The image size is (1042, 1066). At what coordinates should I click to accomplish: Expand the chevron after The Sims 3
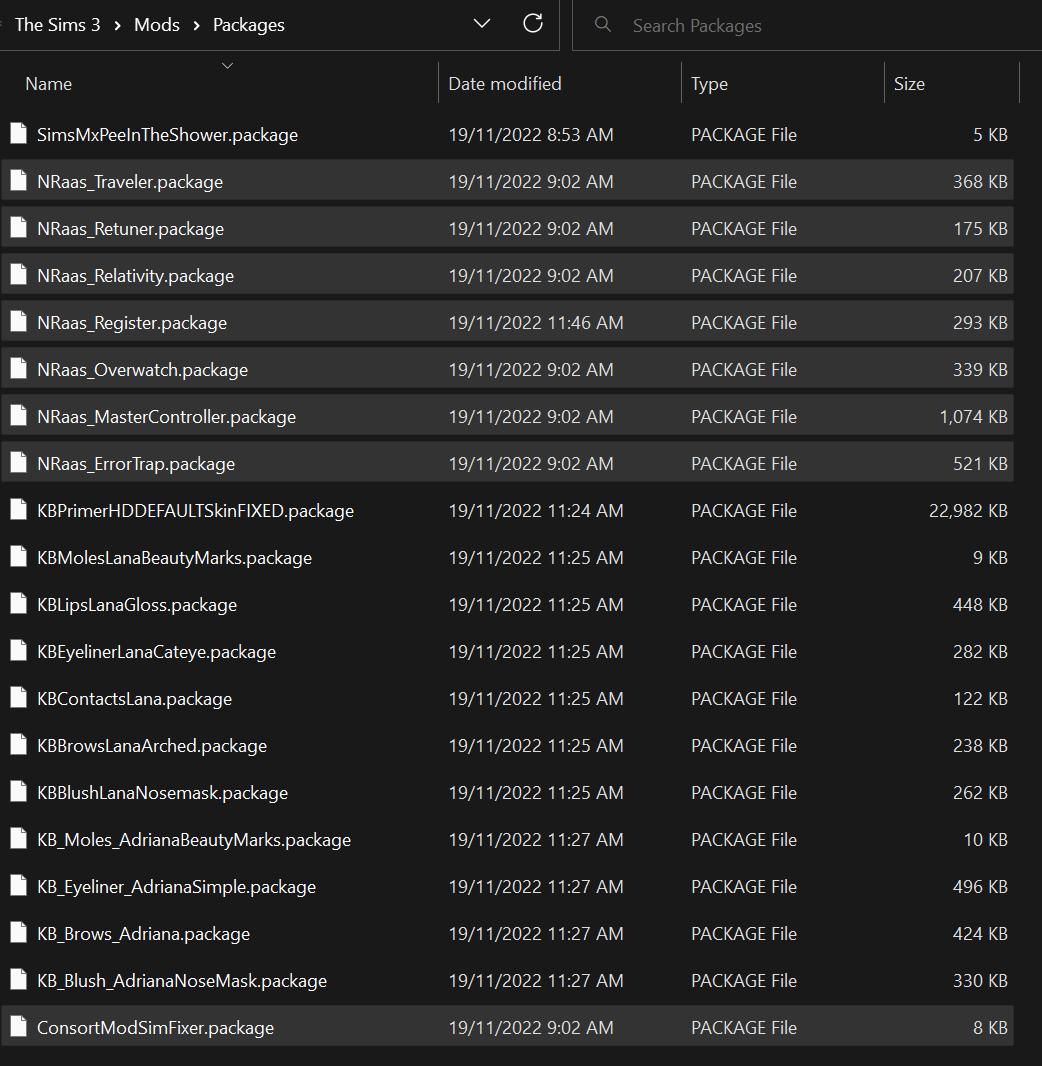118,25
